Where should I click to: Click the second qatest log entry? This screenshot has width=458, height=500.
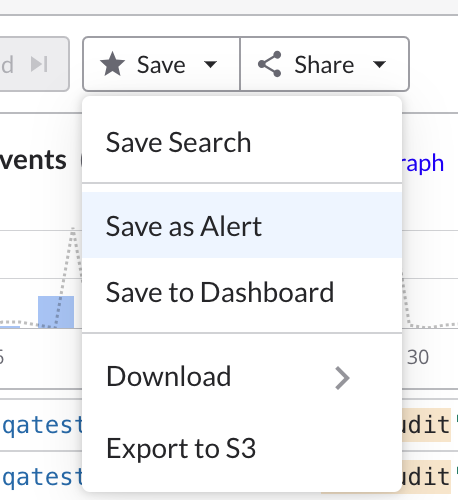coord(42,477)
